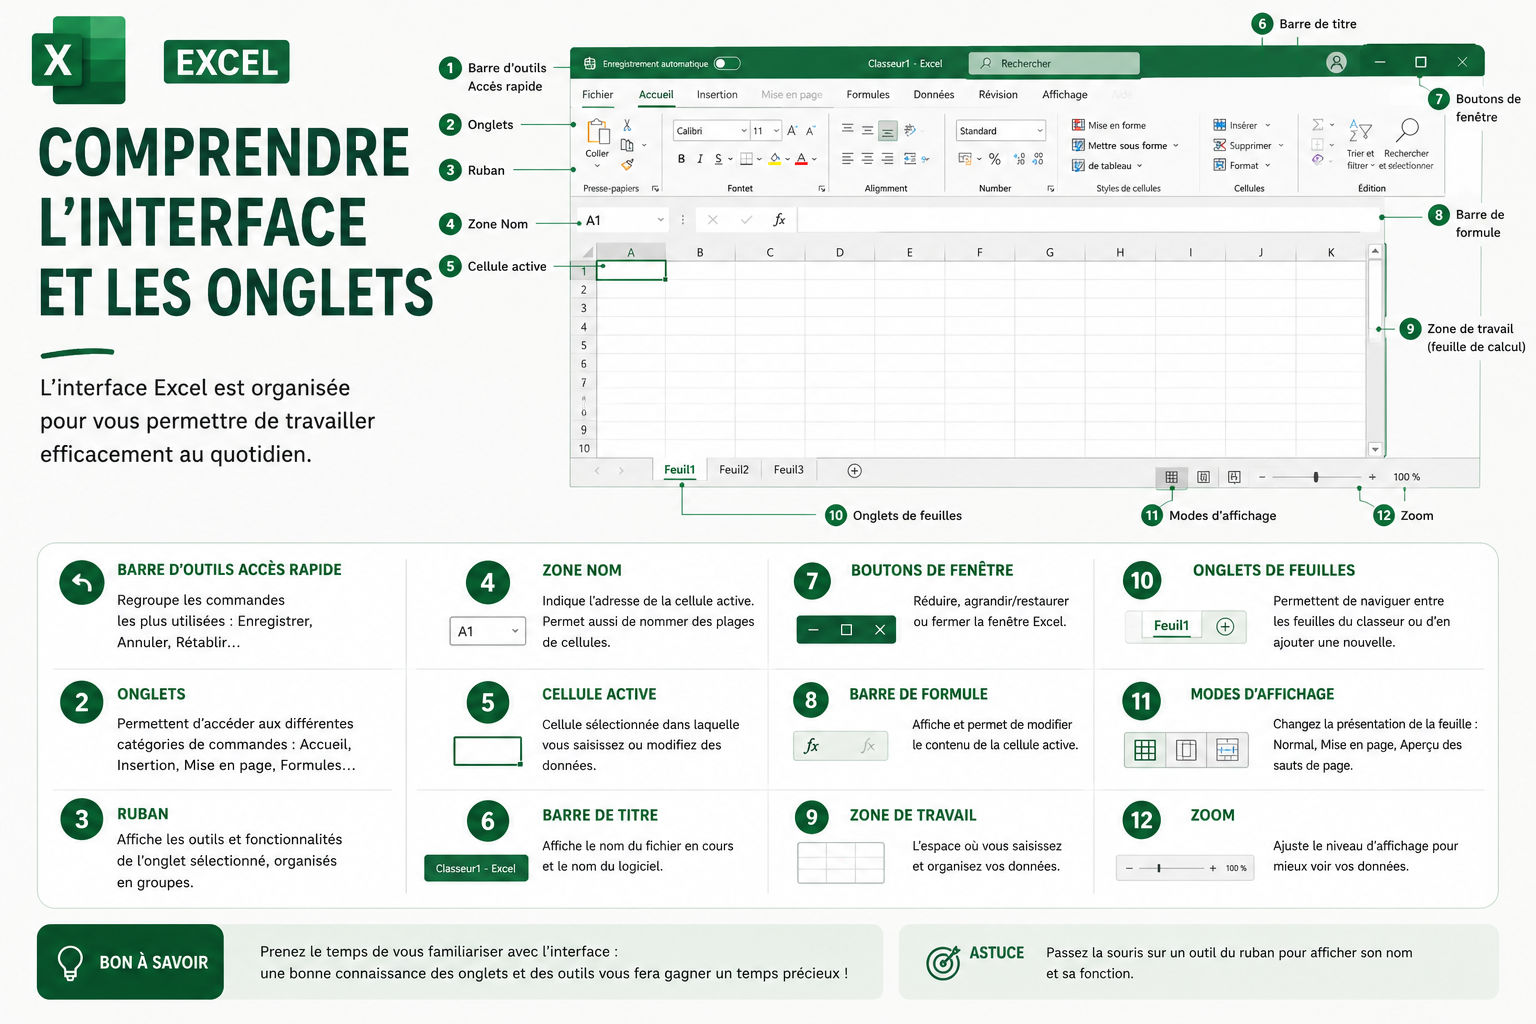1536x1024 pixels.
Task: Toggle the Enregistrement automatique switch
Action: (727, 63)
